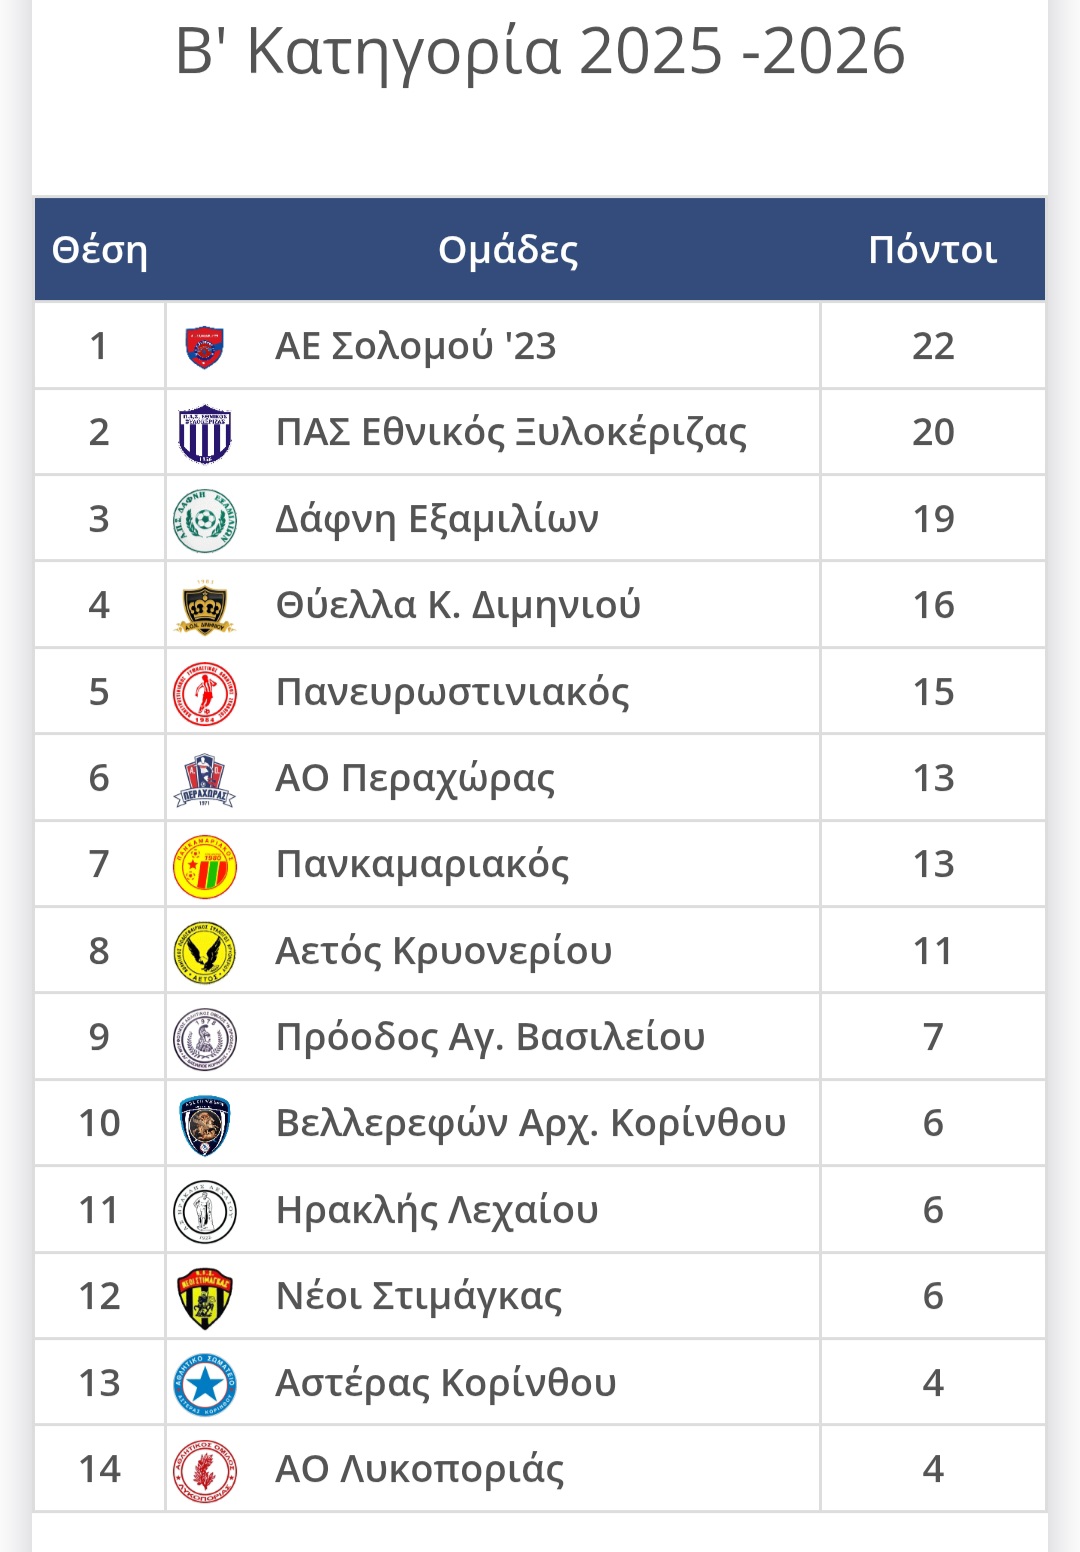This screenshot has height=1552, width=1080.
Task: Click the Δάφνη Εξαμιλίων green logo
Action: tap(204, 520)
